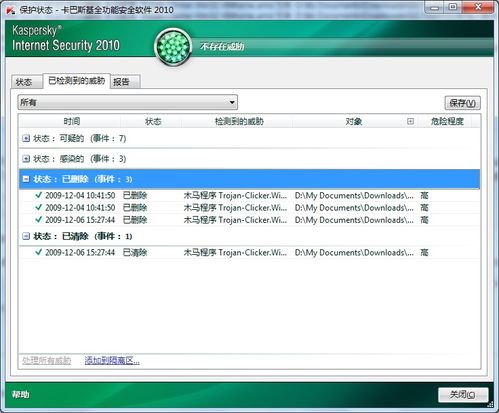
Task: Sort by the 时间 column header
Action: tap(71, 121)
